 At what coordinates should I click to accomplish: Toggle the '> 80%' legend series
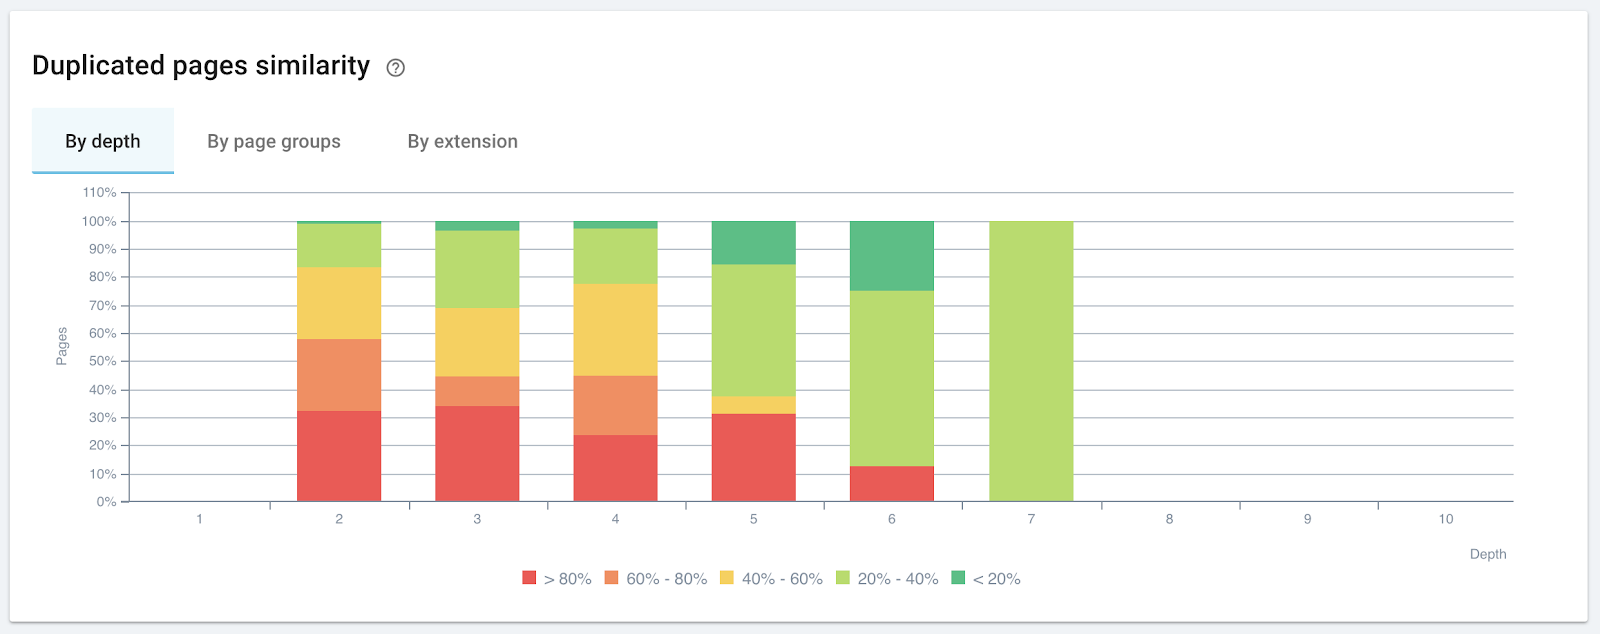tap(566, 578)
